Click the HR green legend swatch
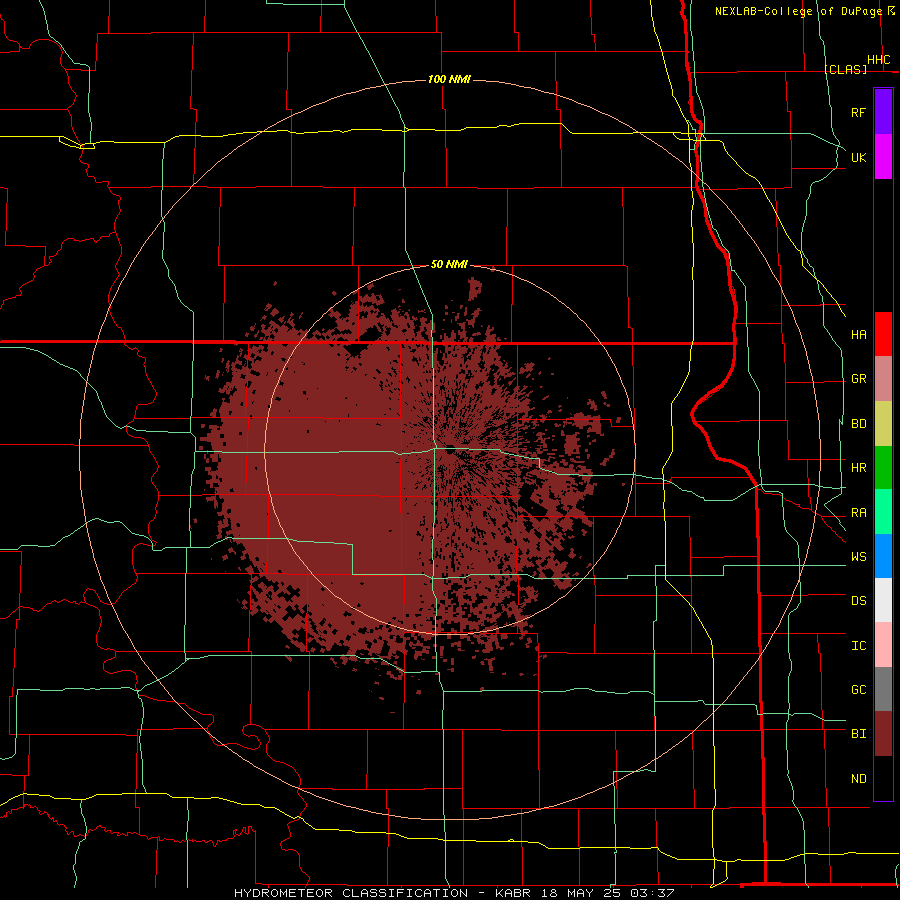The image size is (900, 900). tap(883, 468)
